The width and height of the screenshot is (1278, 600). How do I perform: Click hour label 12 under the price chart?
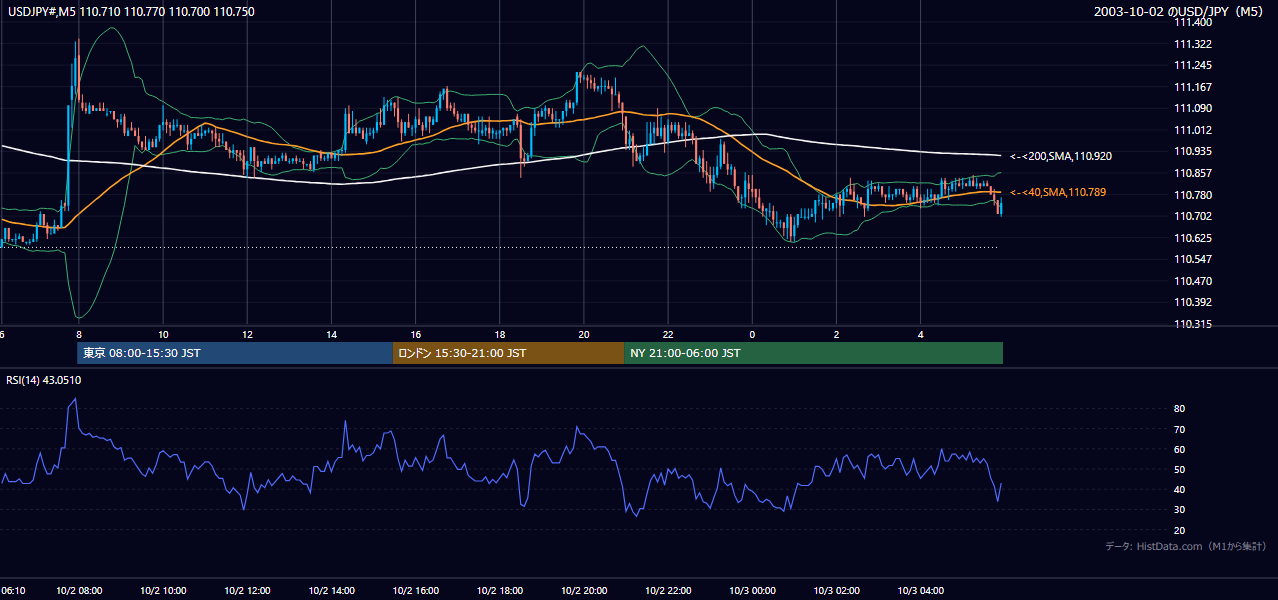247,334
